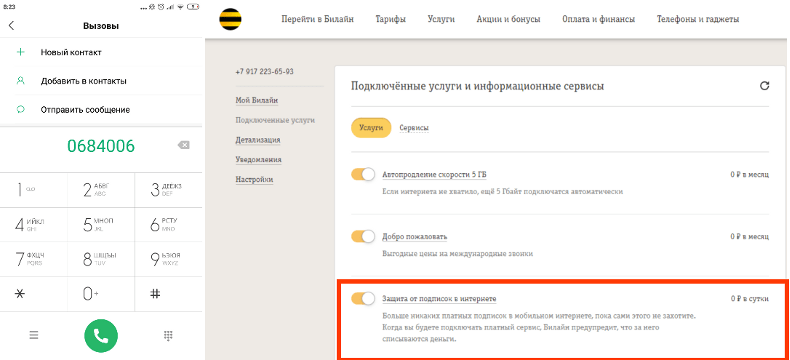
Task: Click Вызовы title in phone header
Action: [x=101, y=26]
